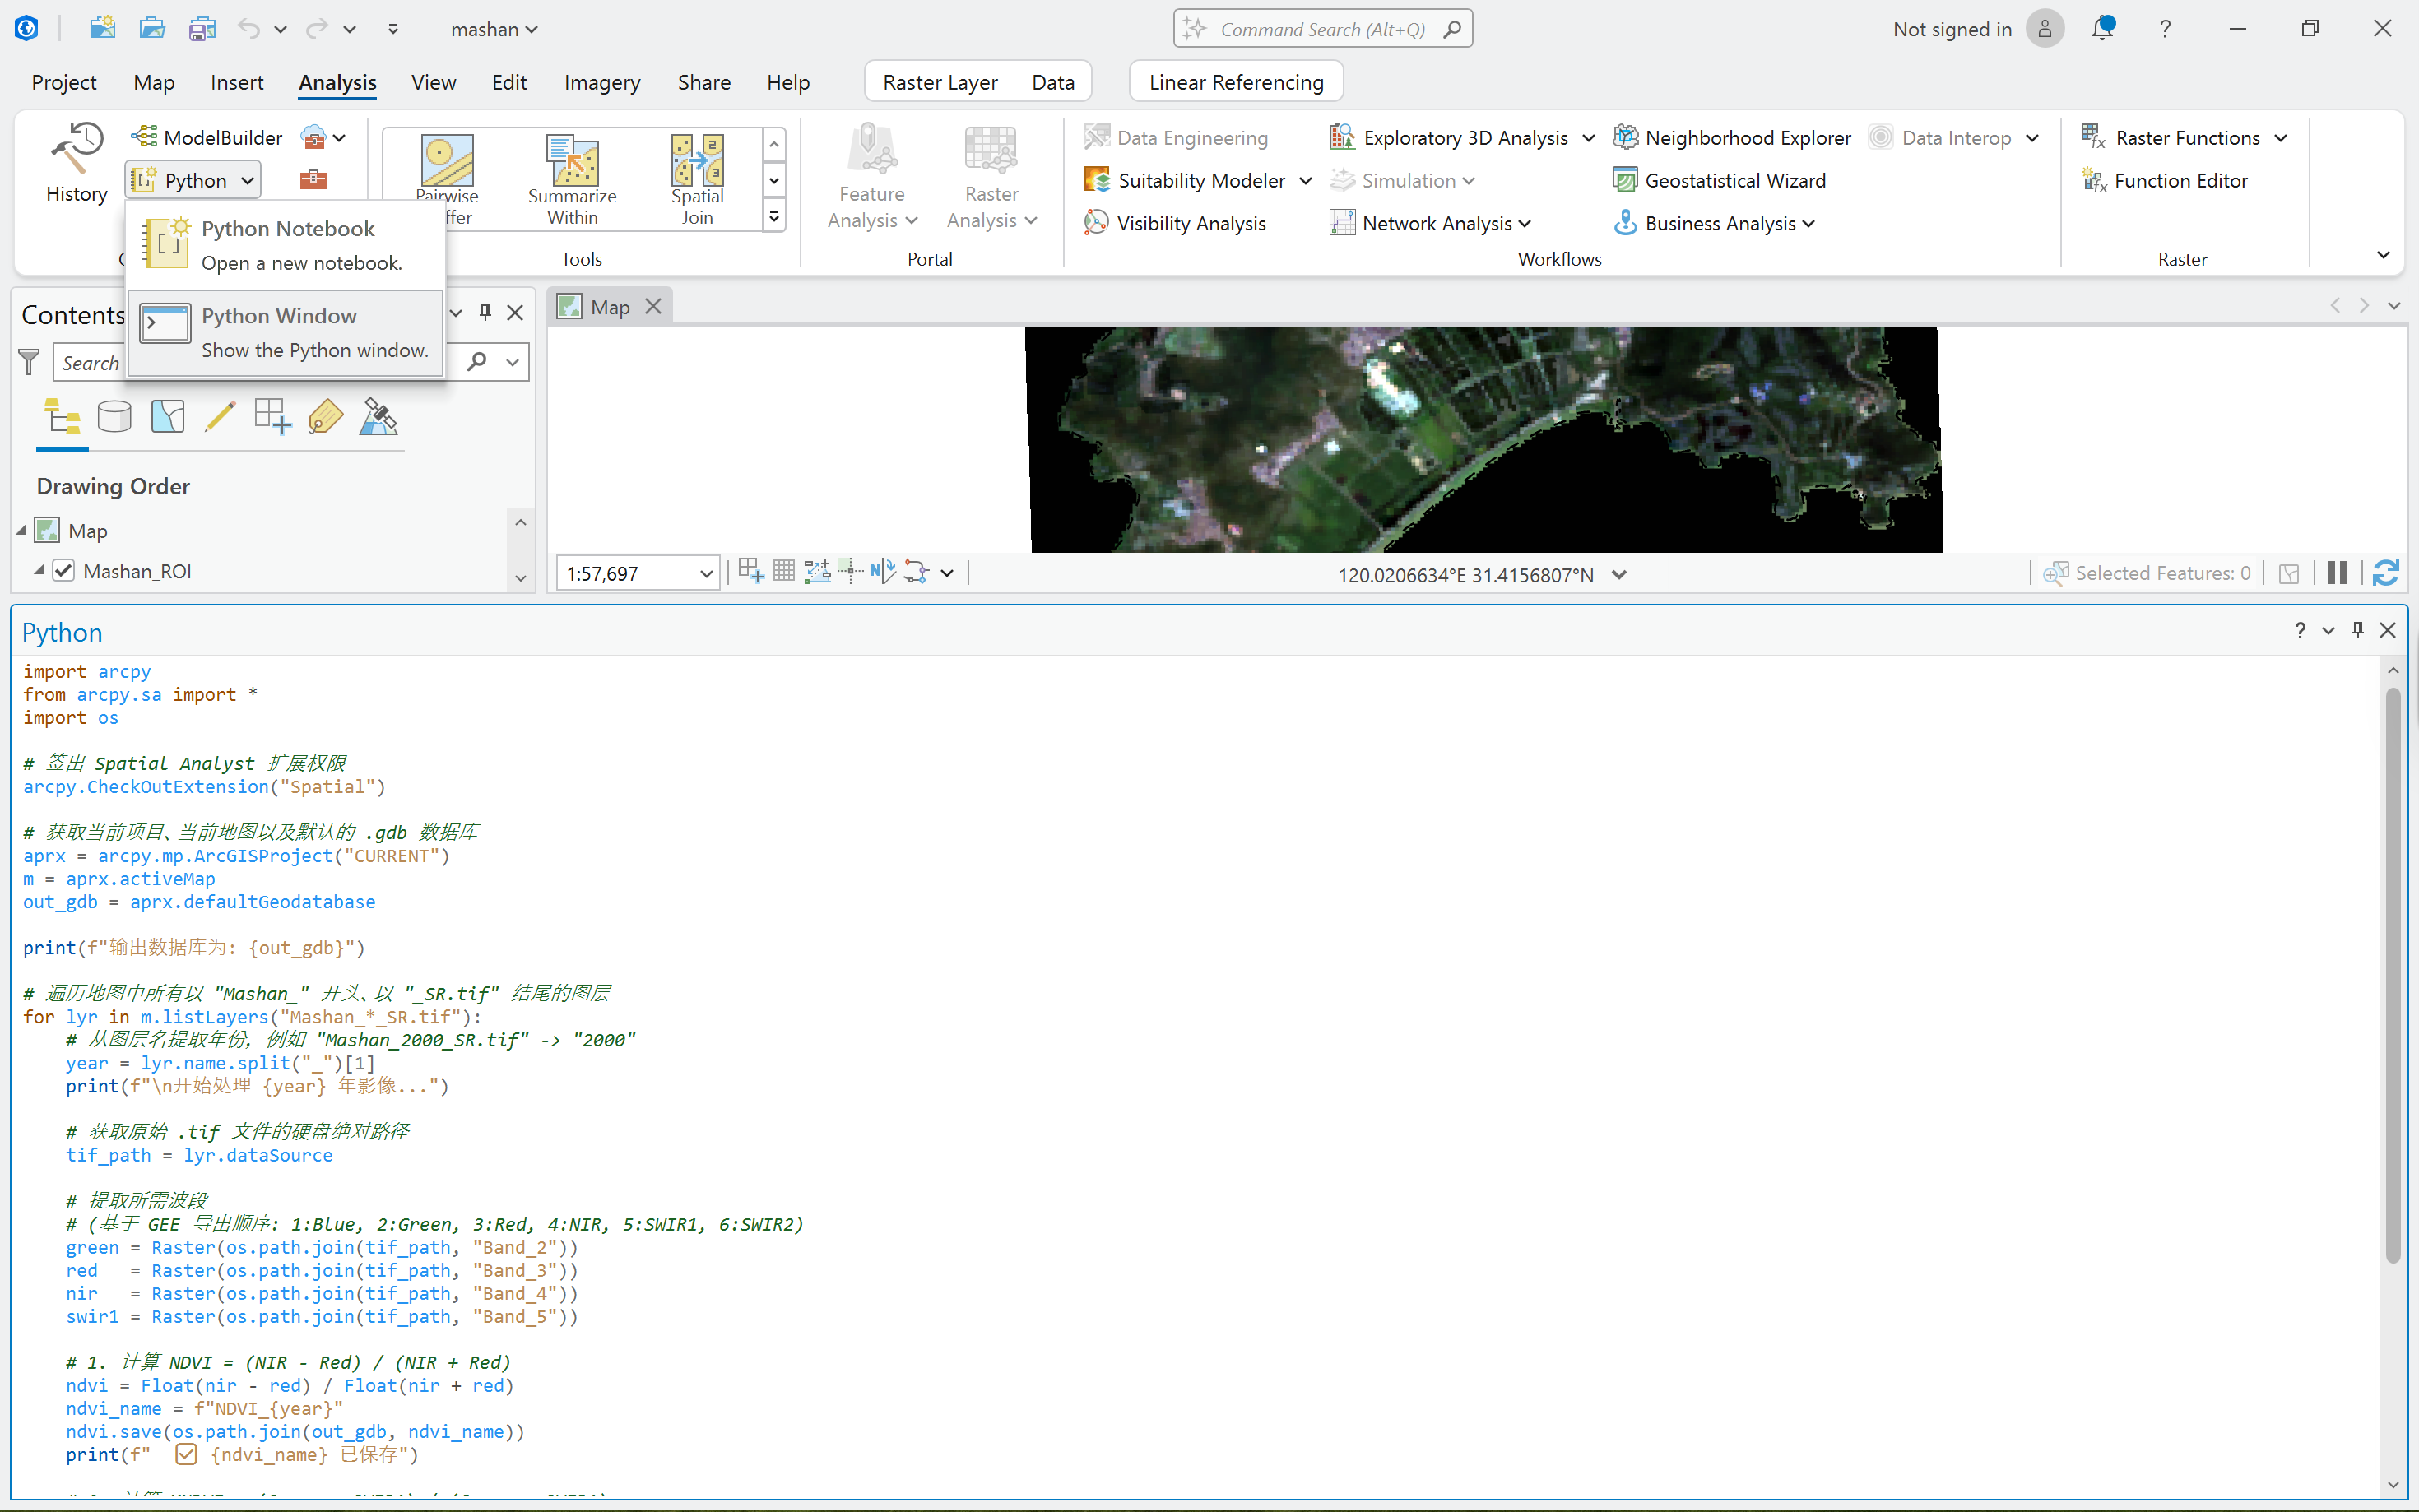Open a new Python Notebook

coord(286,245)
